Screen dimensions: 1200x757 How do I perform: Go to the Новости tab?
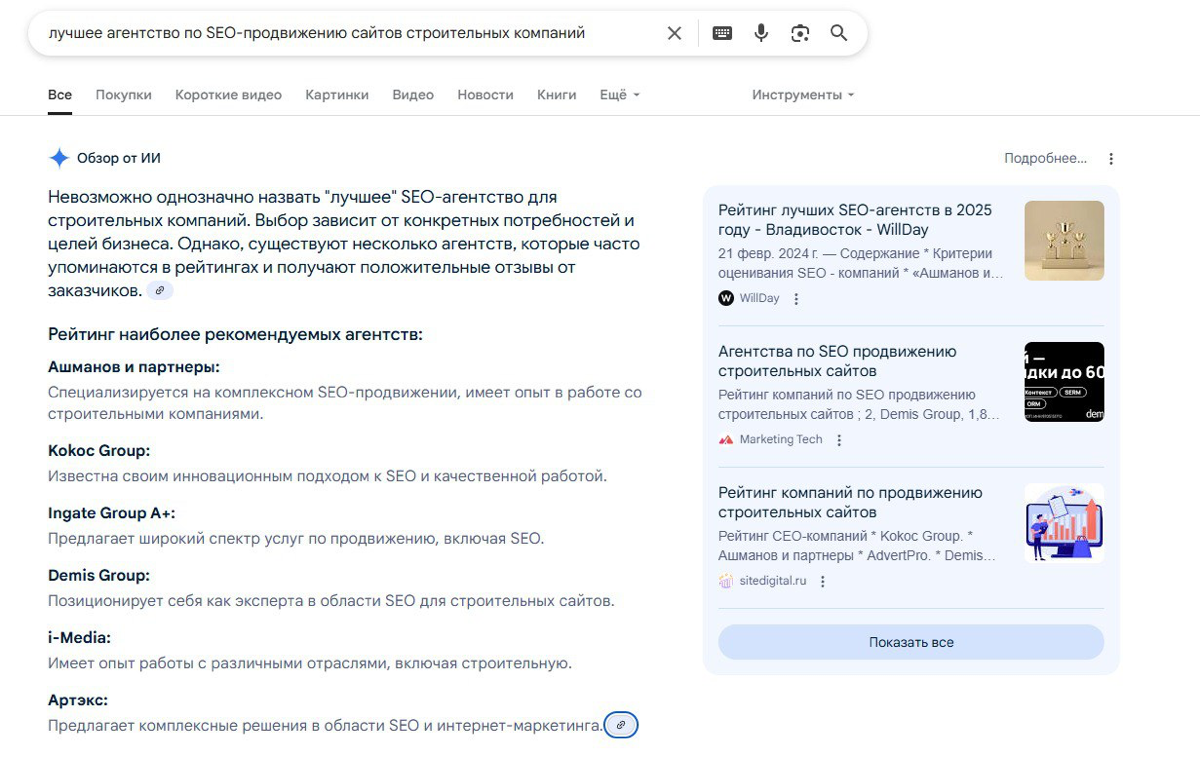(485, 95)
